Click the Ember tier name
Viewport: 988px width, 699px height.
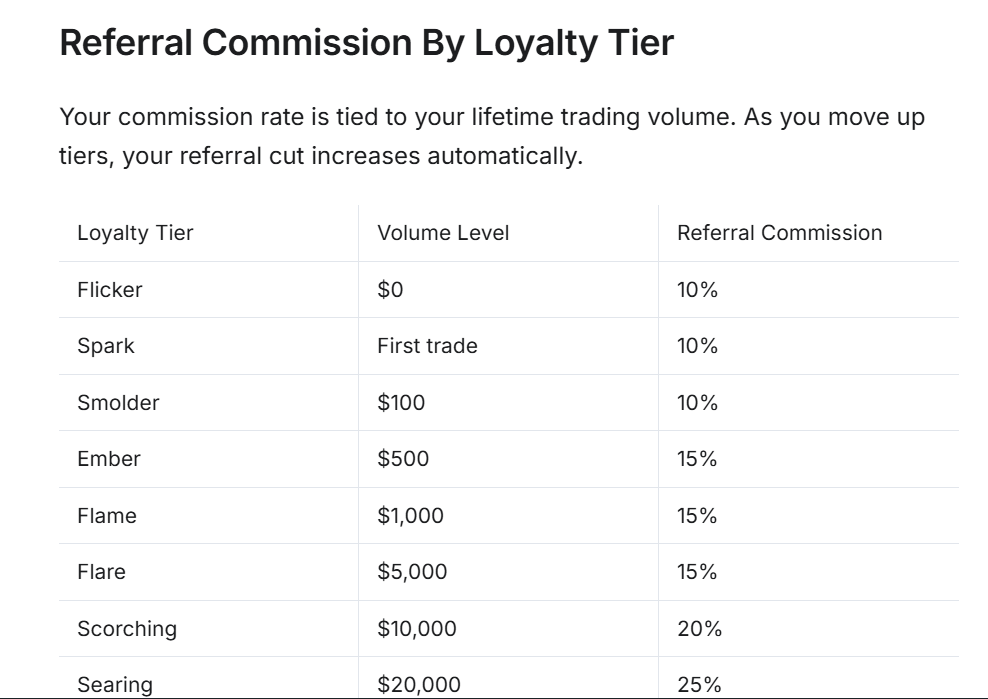coord(109,459)
